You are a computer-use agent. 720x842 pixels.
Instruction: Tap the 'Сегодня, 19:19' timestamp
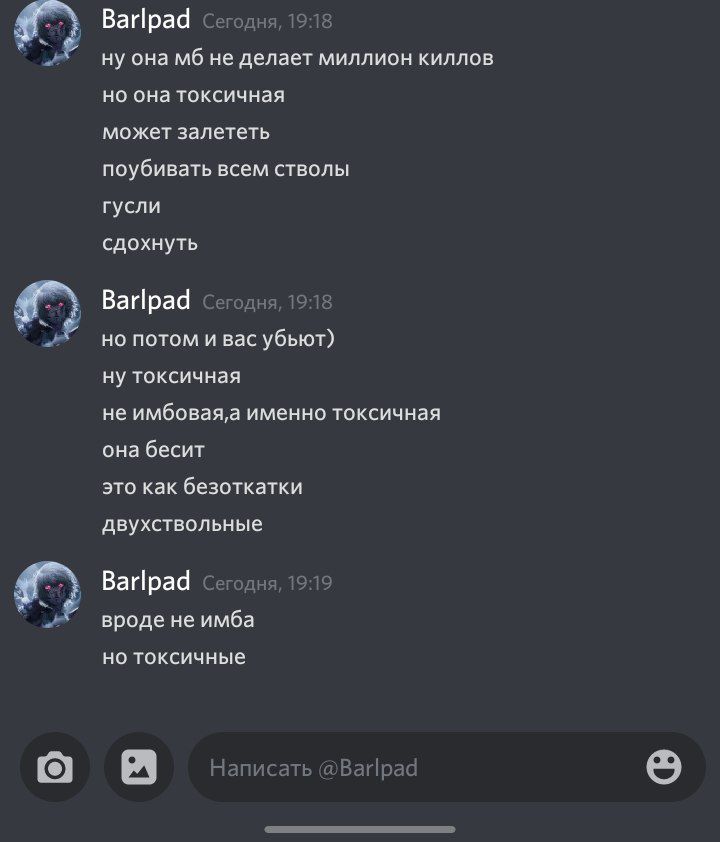(x=267, y=583)
